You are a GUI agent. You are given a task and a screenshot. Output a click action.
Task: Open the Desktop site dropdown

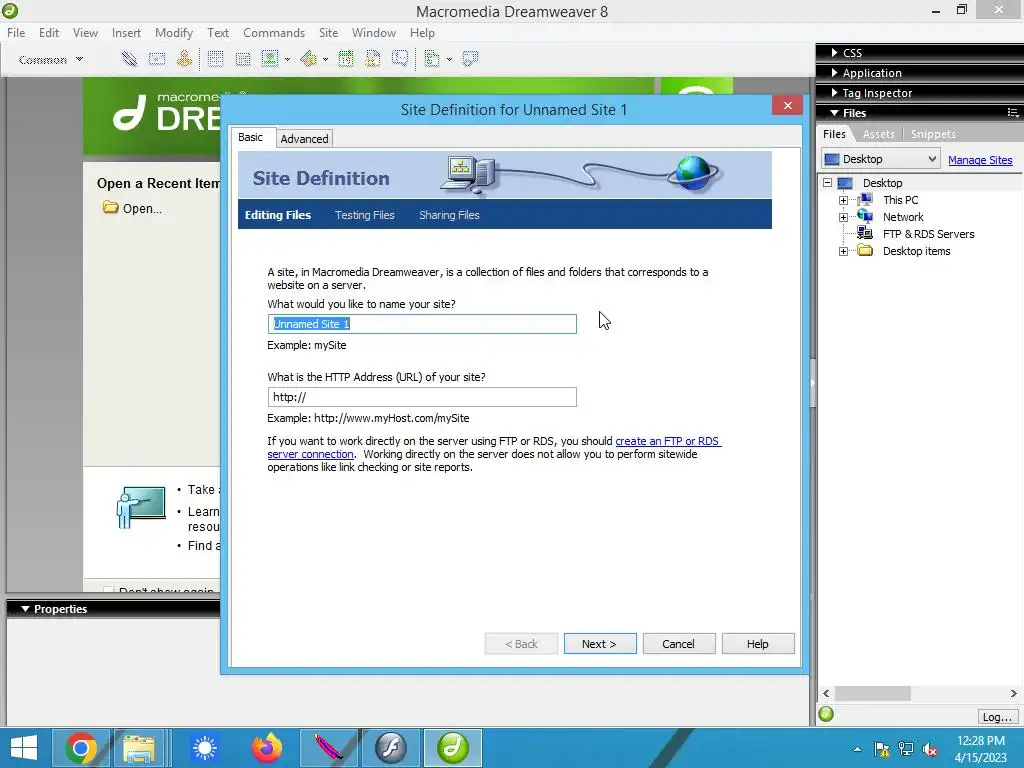click(x=880, y=159)
